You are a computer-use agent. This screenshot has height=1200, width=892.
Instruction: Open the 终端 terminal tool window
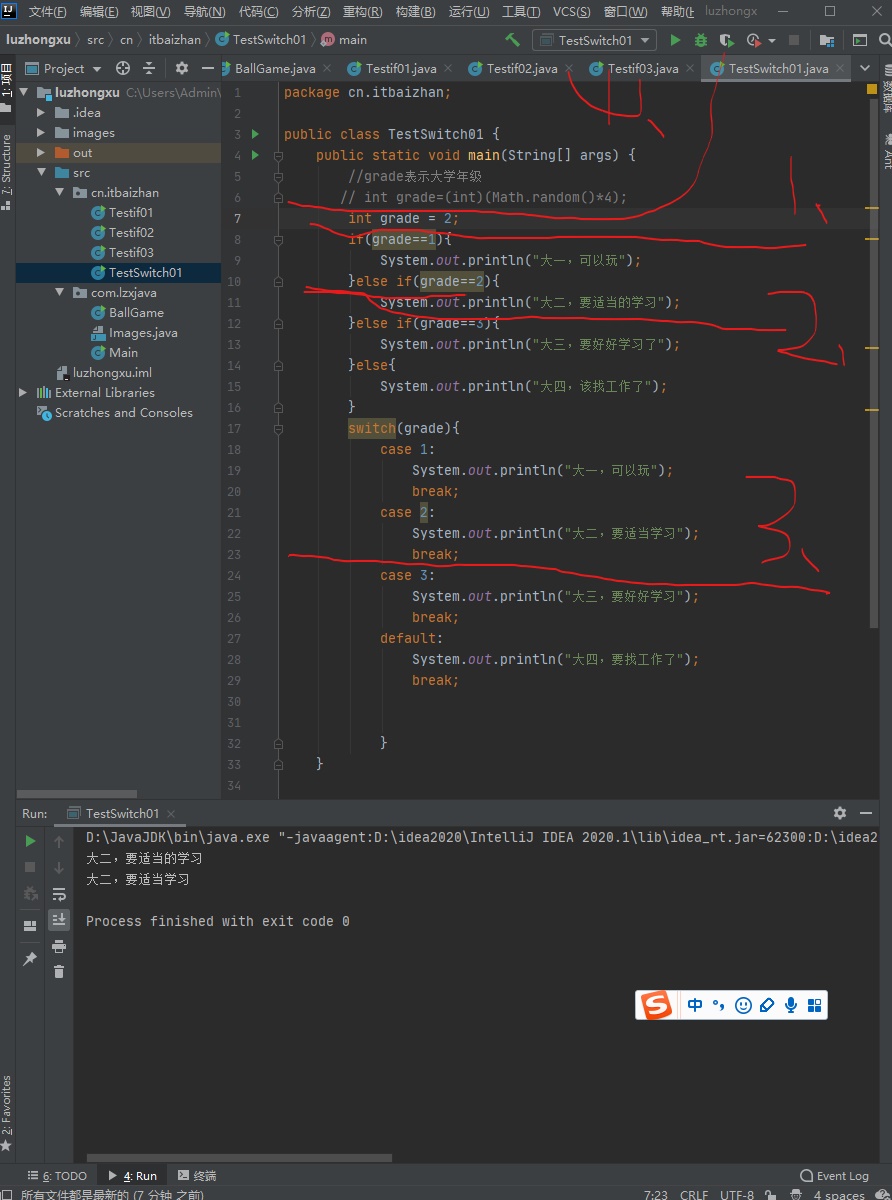196,1176
